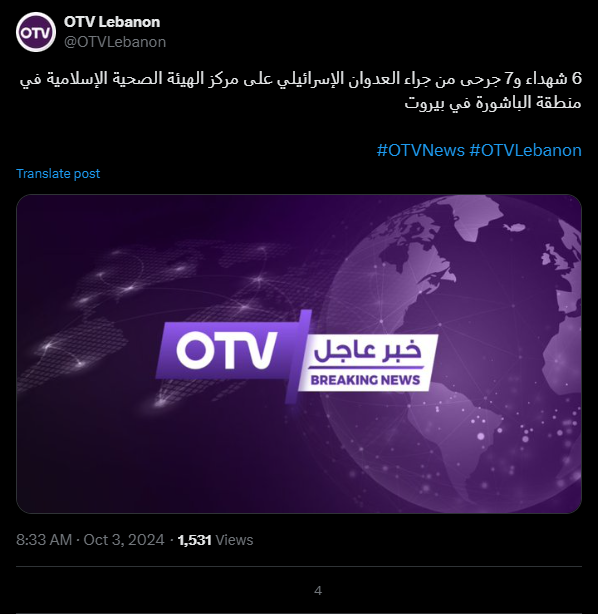Click the second line of Arabic post text

(x=493, y=103)
